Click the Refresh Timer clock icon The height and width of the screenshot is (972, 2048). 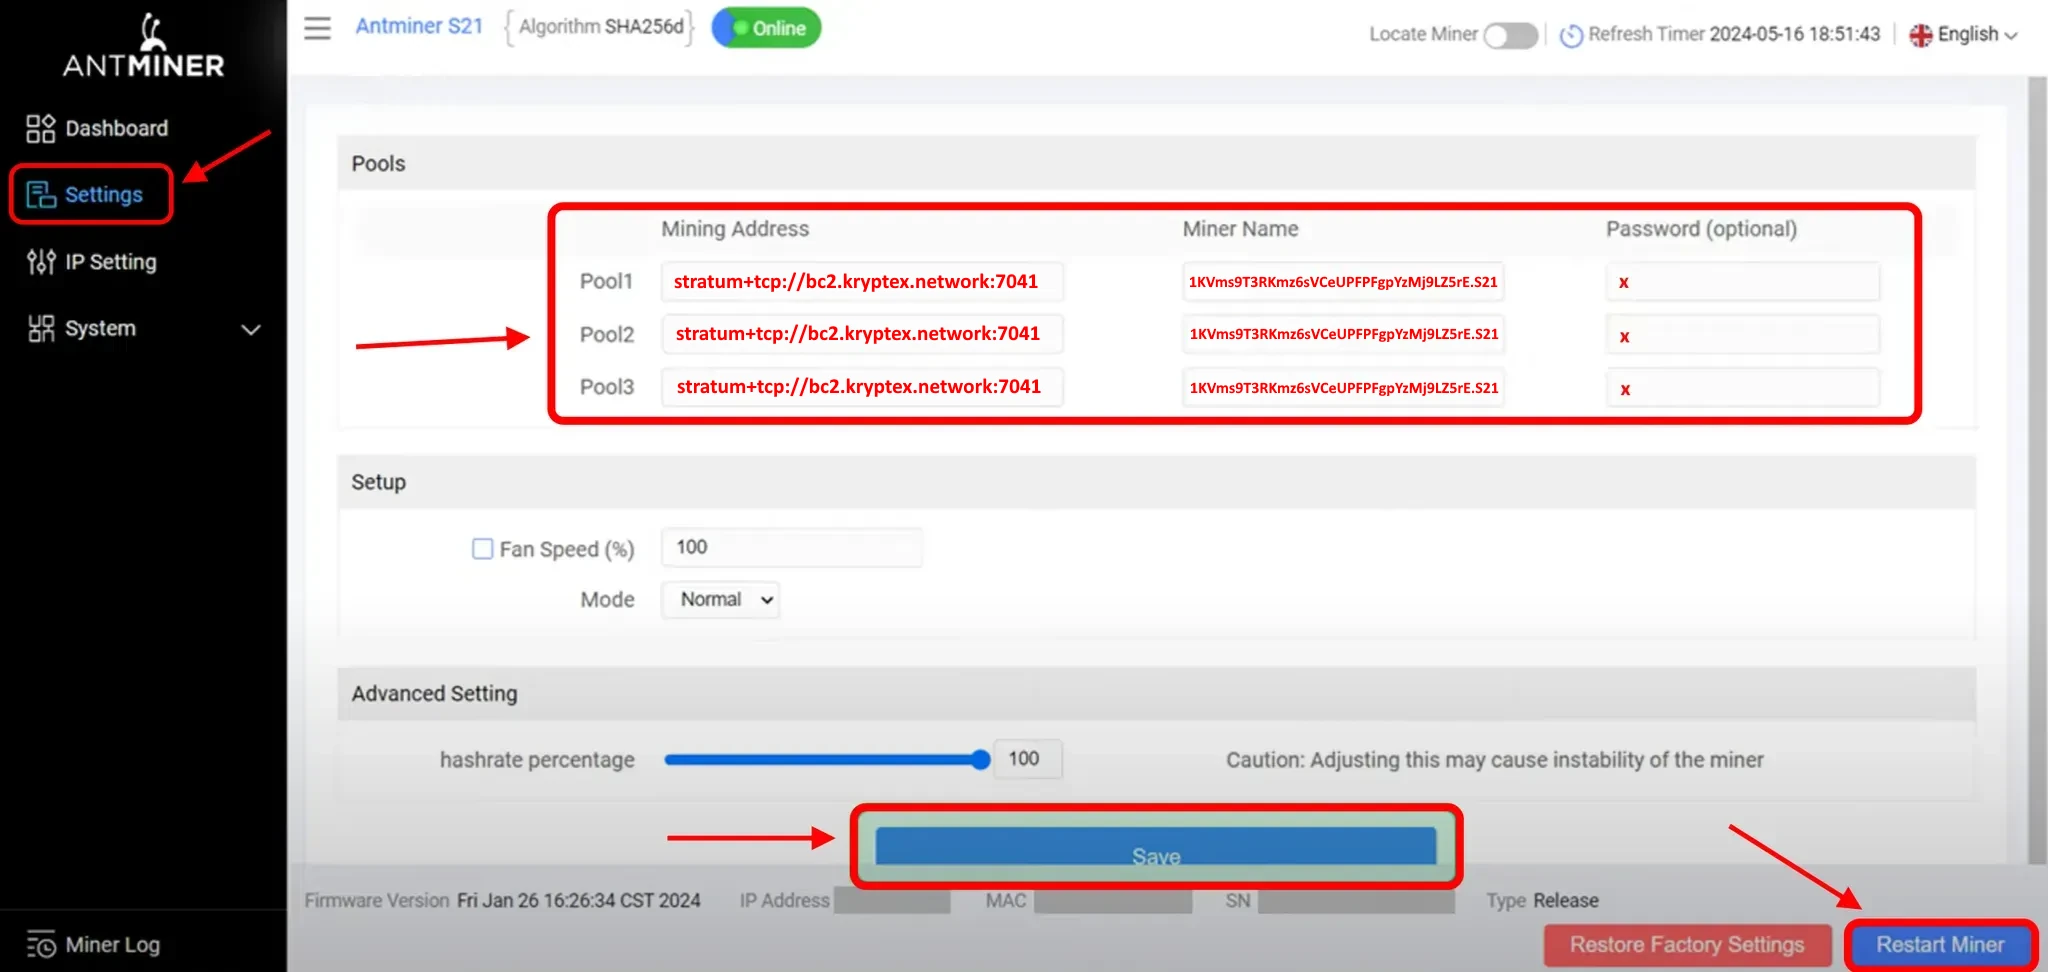1571,35
